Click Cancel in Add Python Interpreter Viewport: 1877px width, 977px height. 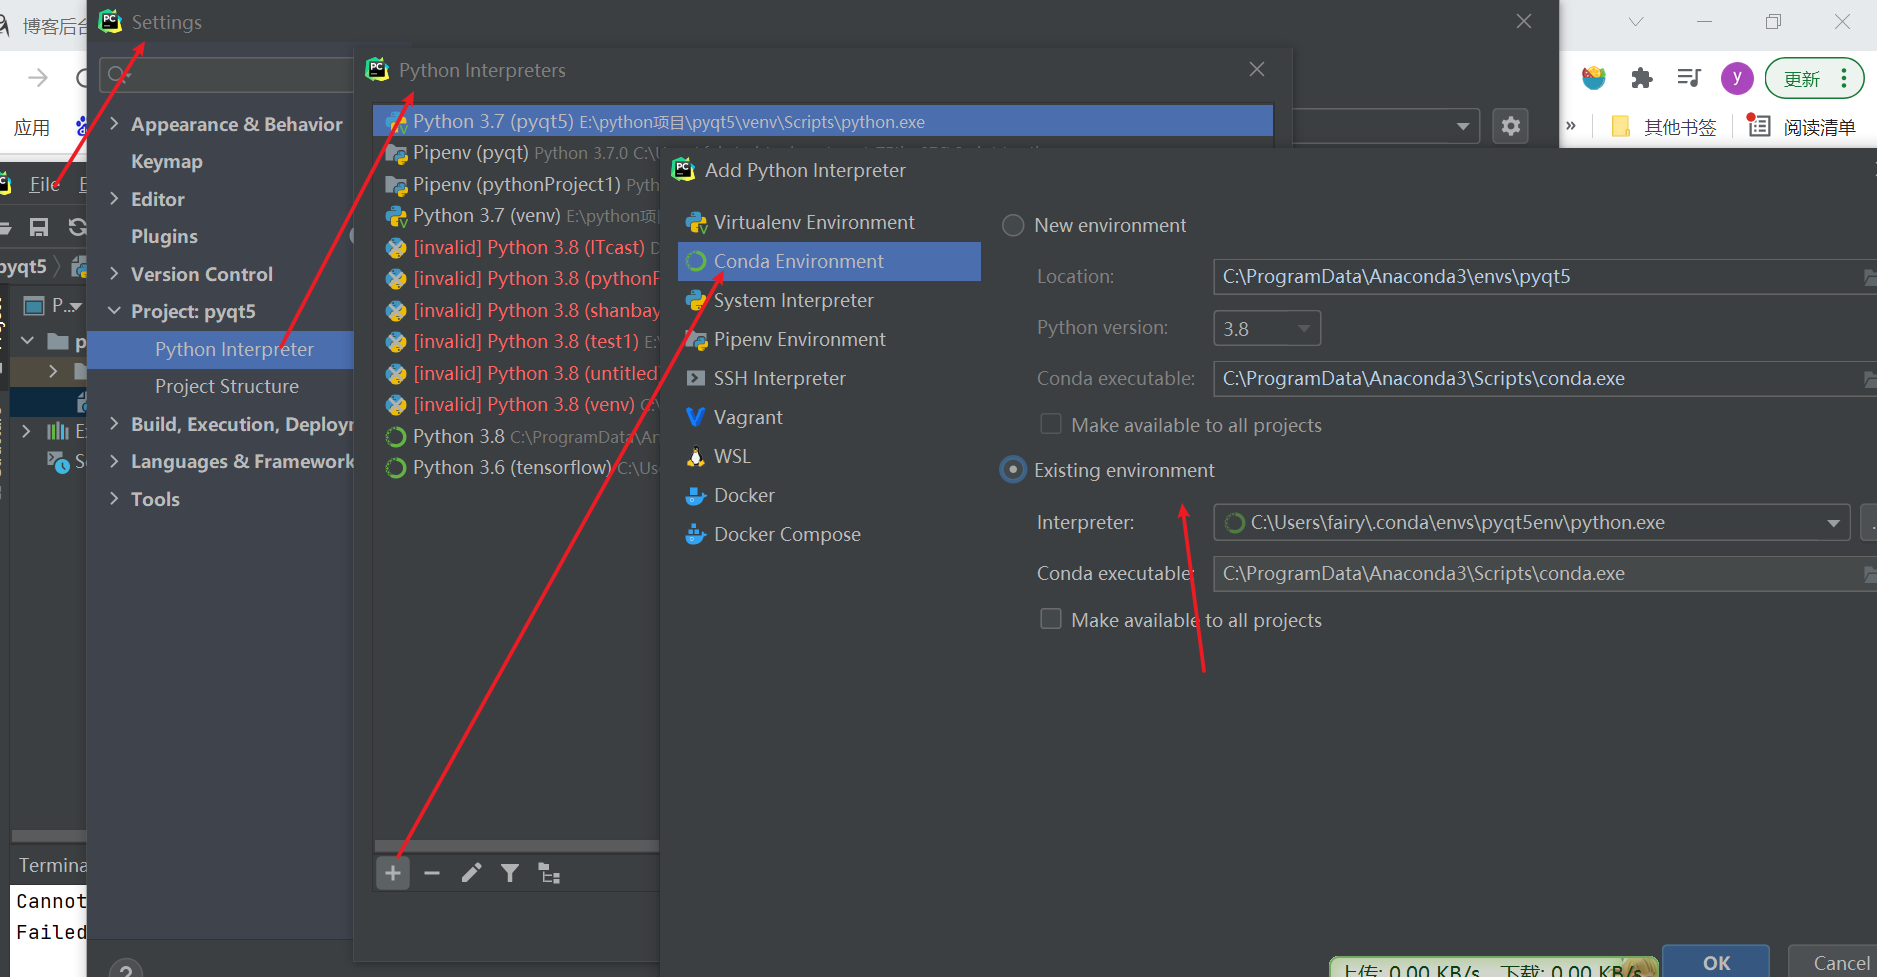click(1834, 962)
